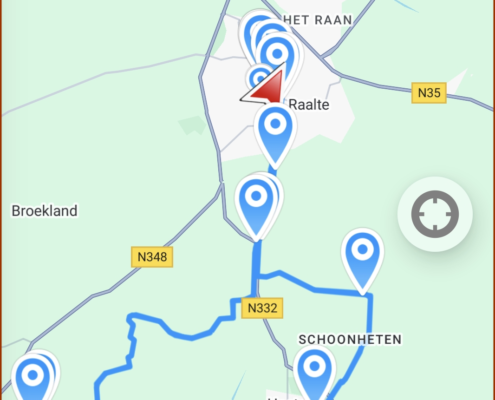The image size is (495, 400).
Task: Select the pin cluster above N332 road
Action: click(x=257, y=206)
